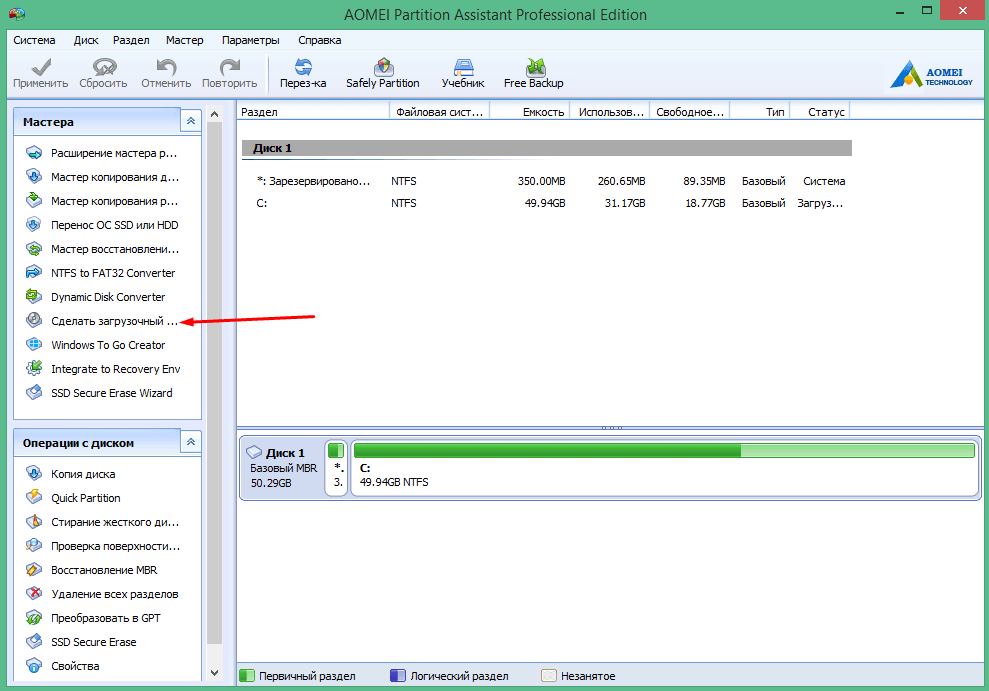
Task: Select the Зарезервировано partition row
Action: 547,181
